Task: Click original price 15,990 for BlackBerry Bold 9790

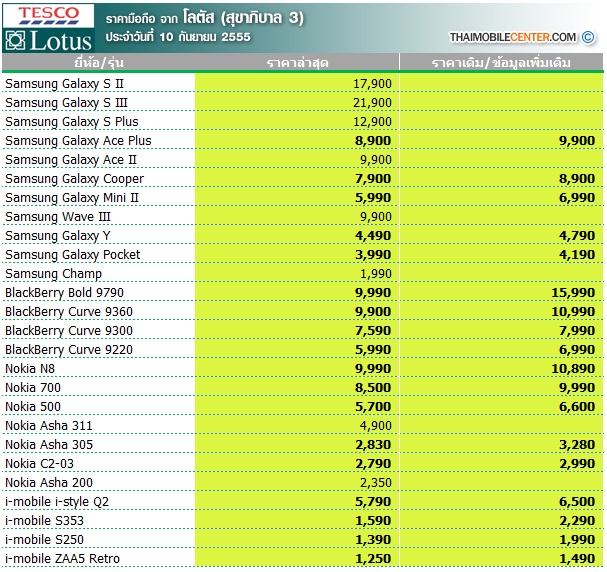Action: (x=573, y=292)
